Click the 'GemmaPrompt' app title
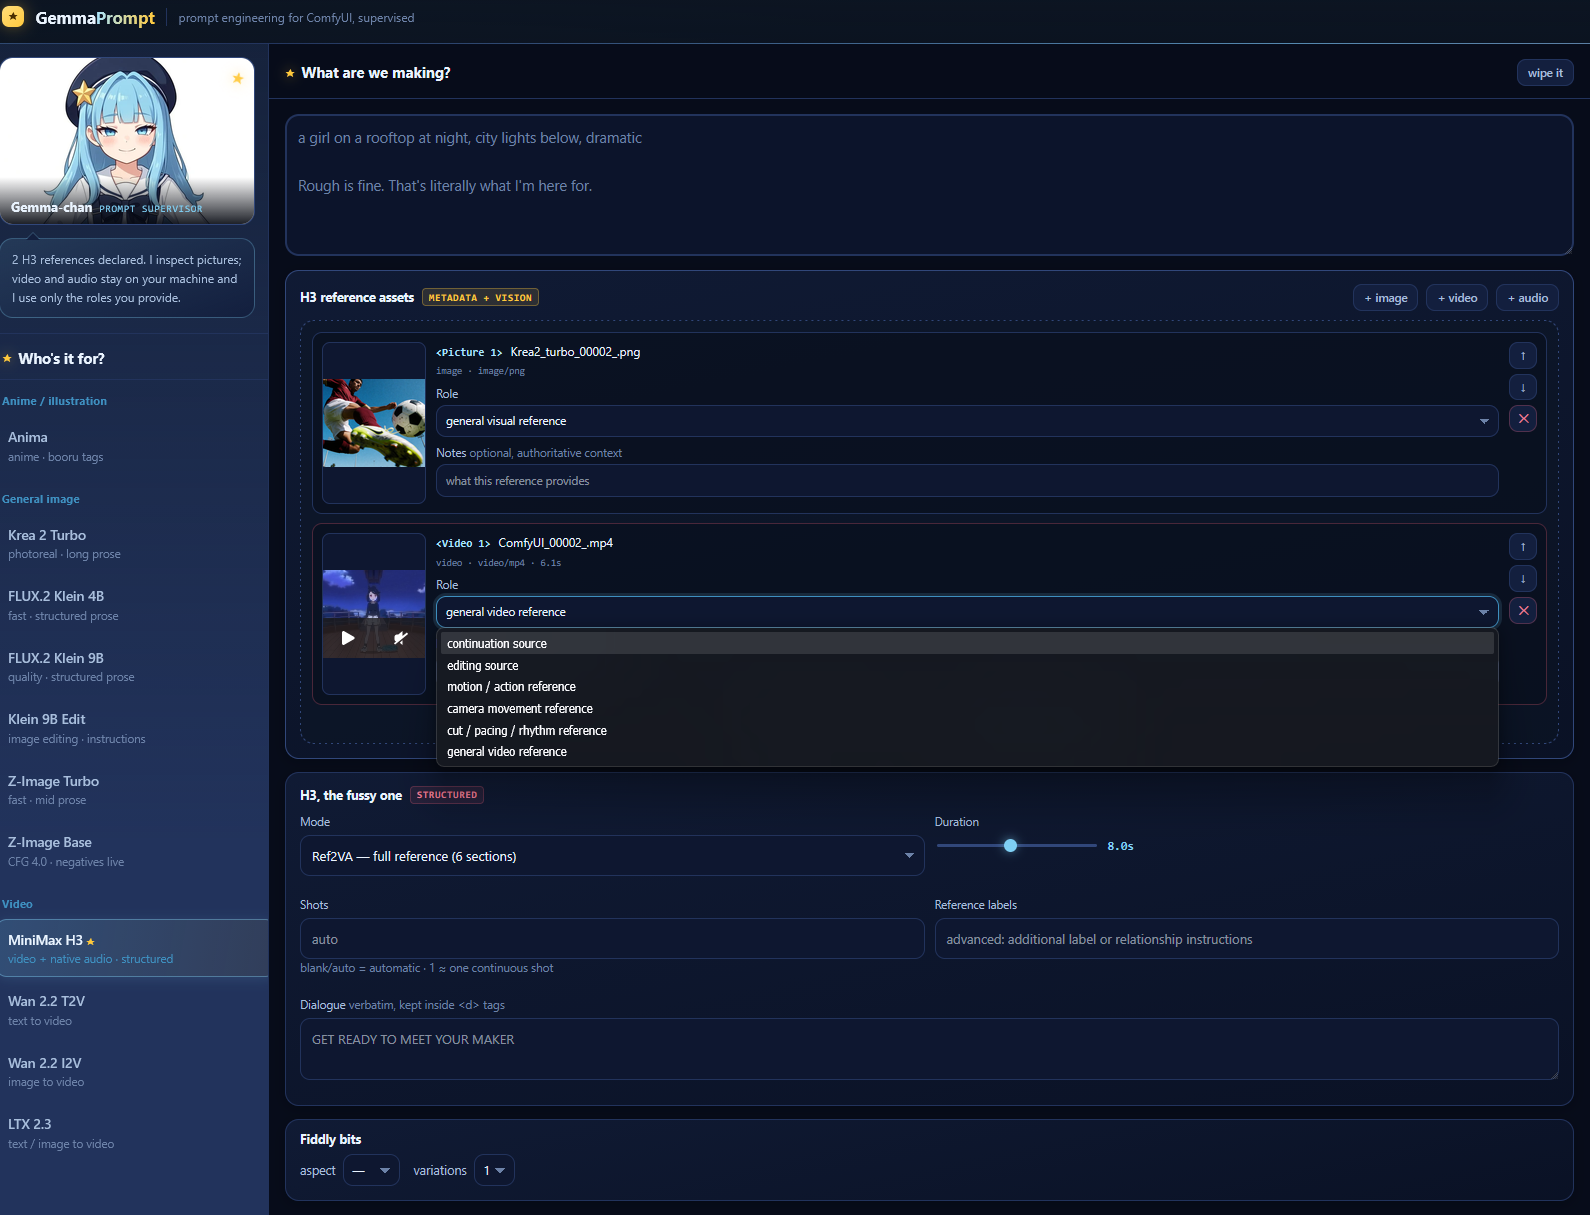This screenshot has width=1590, height=1215. tap(95, 18)
